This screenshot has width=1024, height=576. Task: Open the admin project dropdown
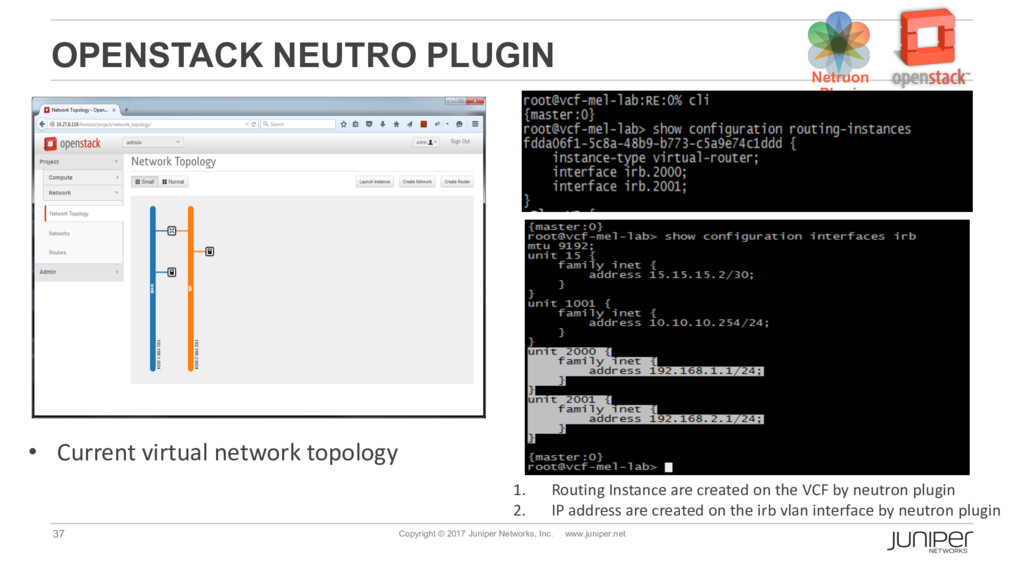[153, 142]
